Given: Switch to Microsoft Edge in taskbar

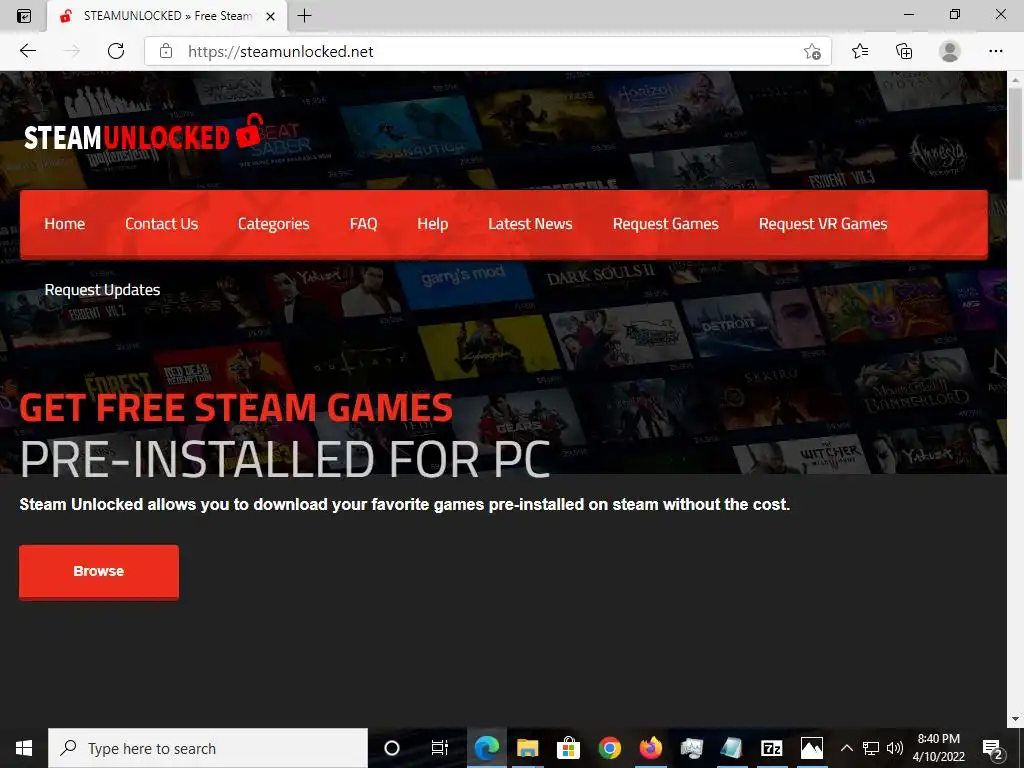Looking at the screenshot, I should pos(487,748).
